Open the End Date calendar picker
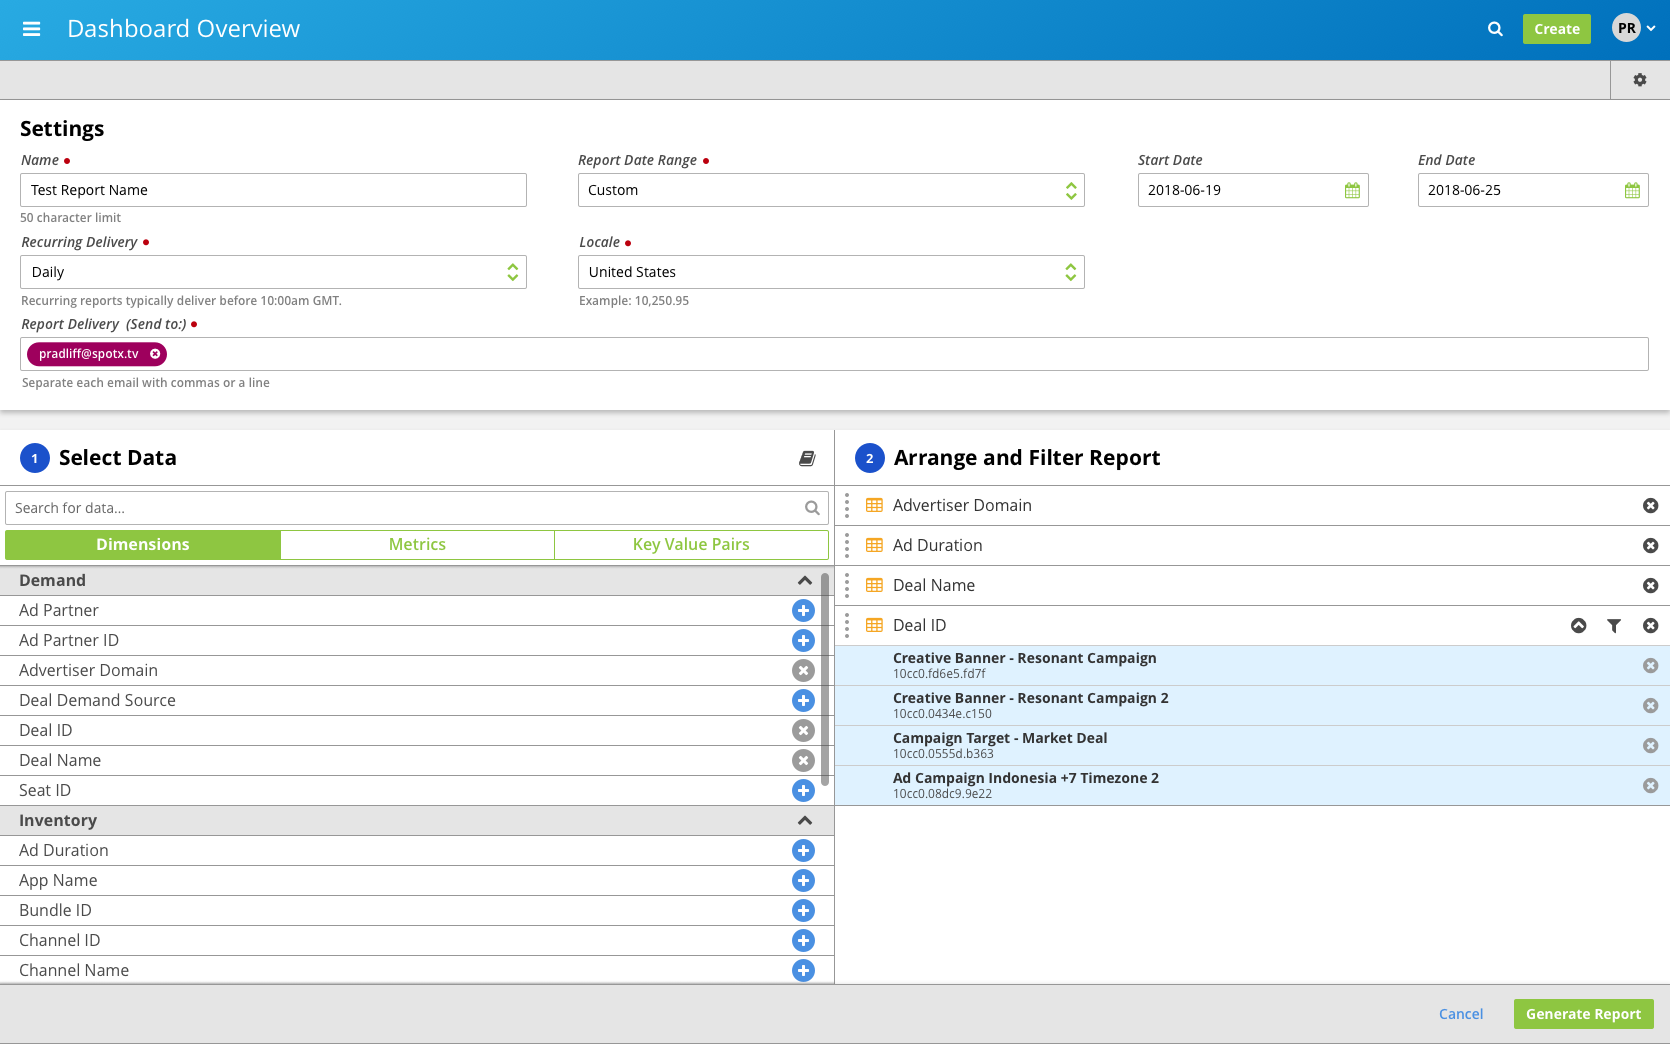 [x=1632, y=190]
